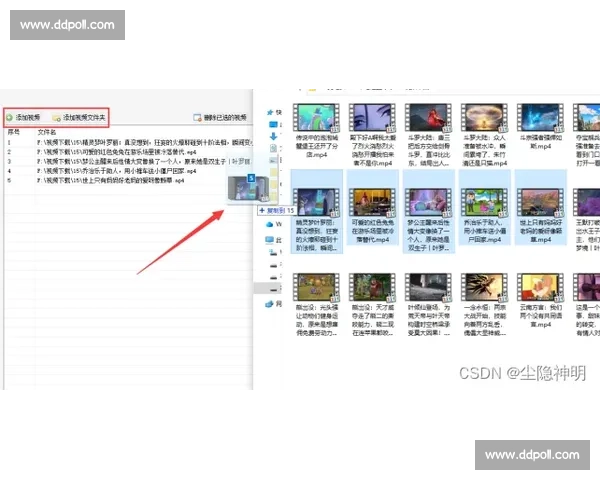Select video 熊出没：天才威夺走了熊二
The width and height of the screenshot is (600, 480).
pos(372,305)
